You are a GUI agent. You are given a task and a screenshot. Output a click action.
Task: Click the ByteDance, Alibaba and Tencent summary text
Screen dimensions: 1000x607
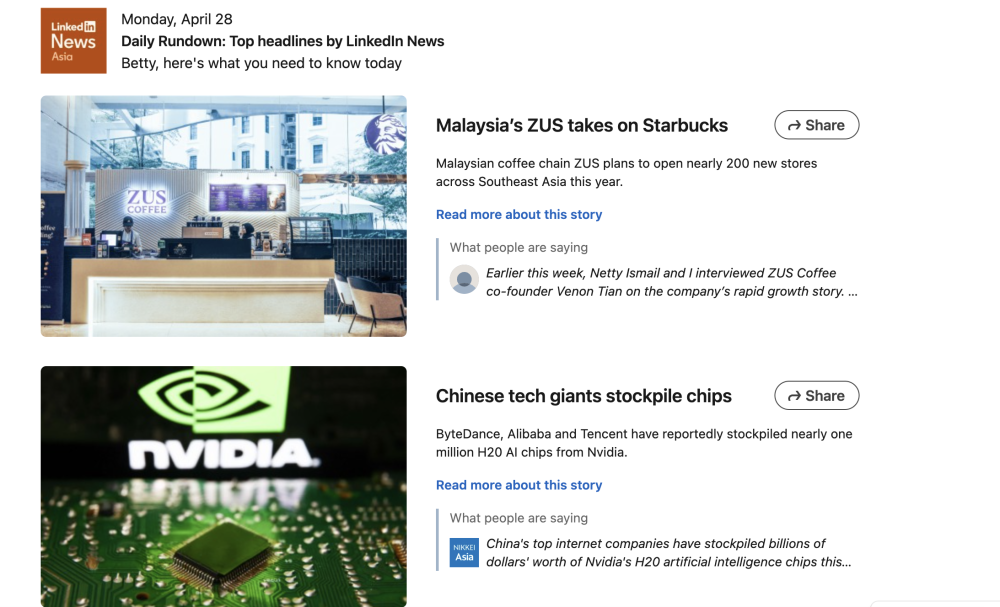pyautogui.click(x=644, y=443)
